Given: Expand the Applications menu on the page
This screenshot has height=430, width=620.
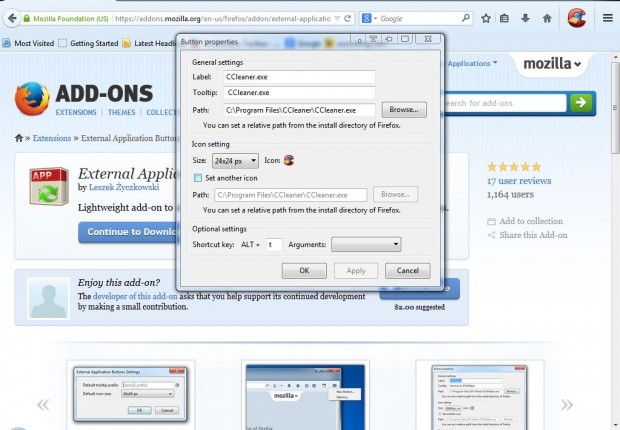Looking at the screenshot, I should (x=473, y=63).
